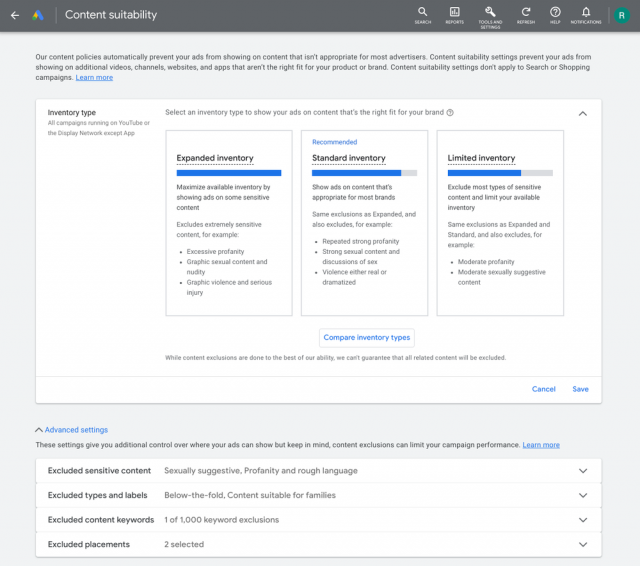The height and width of the screenshot is (566, 640).
Task: Click the Refresh icon
Action: (x=526, y=12)
